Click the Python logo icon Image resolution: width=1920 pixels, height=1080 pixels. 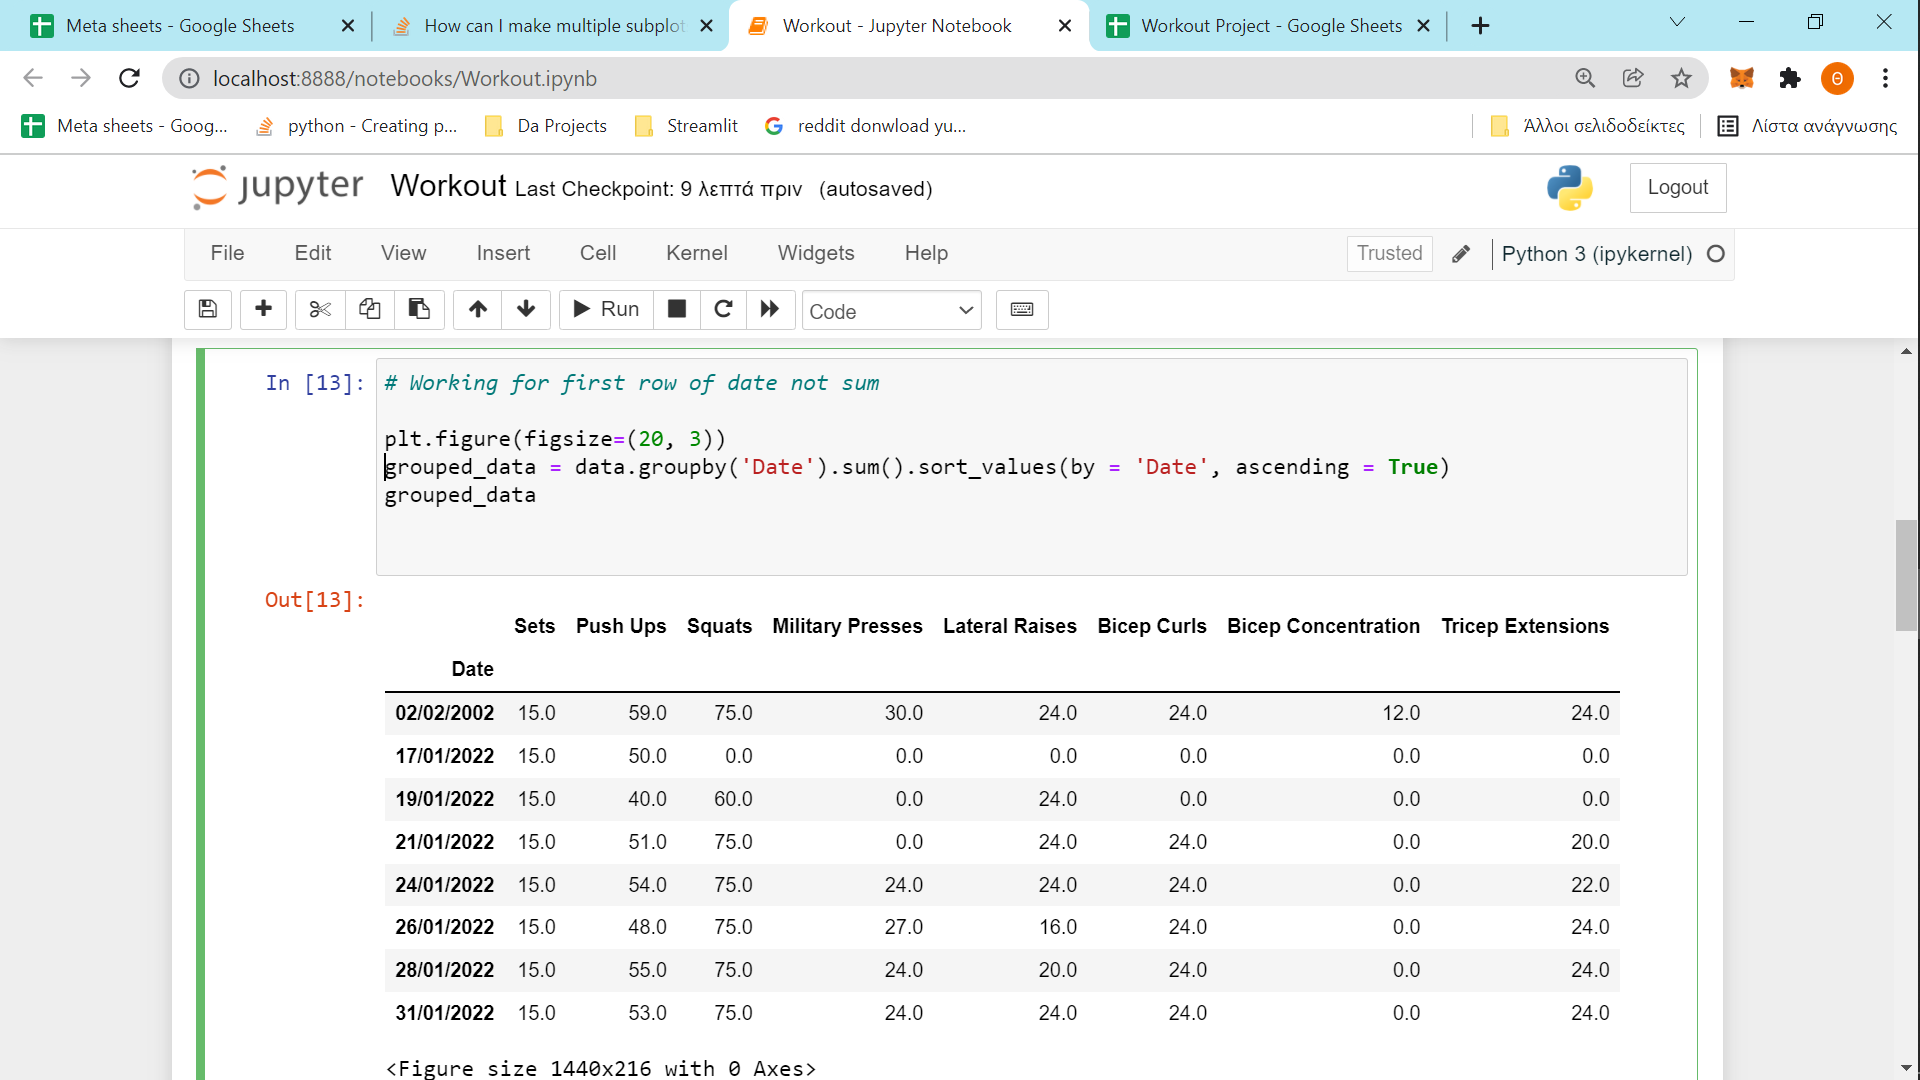point(1570,188)
